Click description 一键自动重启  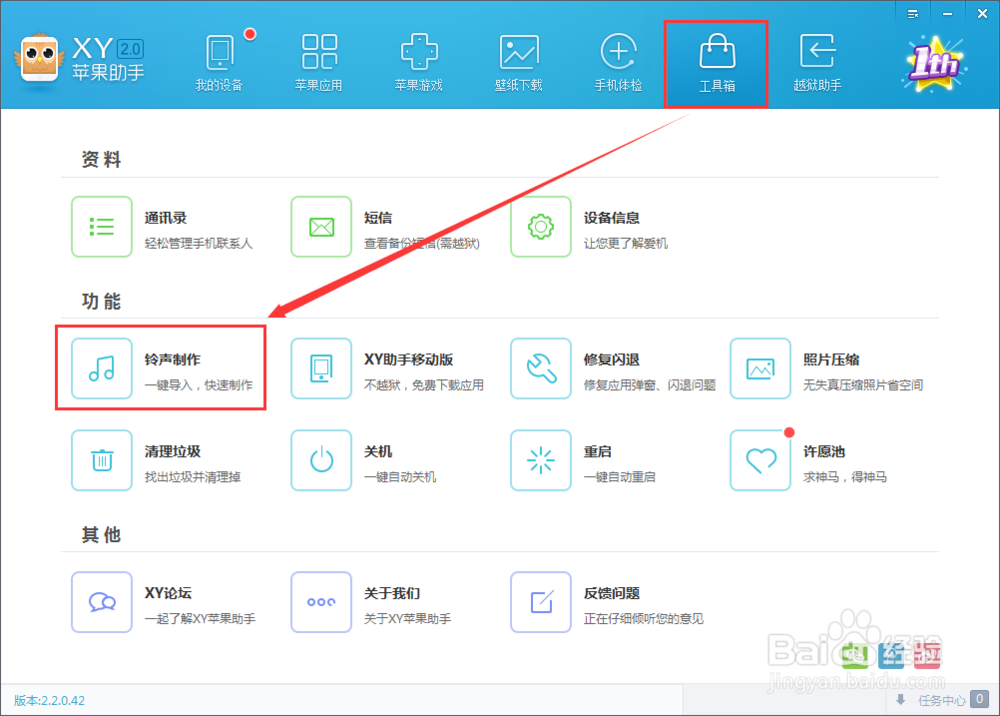[620, 477]
